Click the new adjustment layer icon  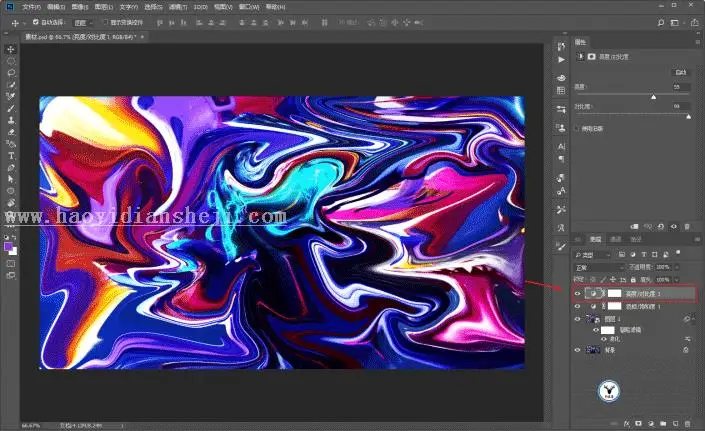[651, 423]
